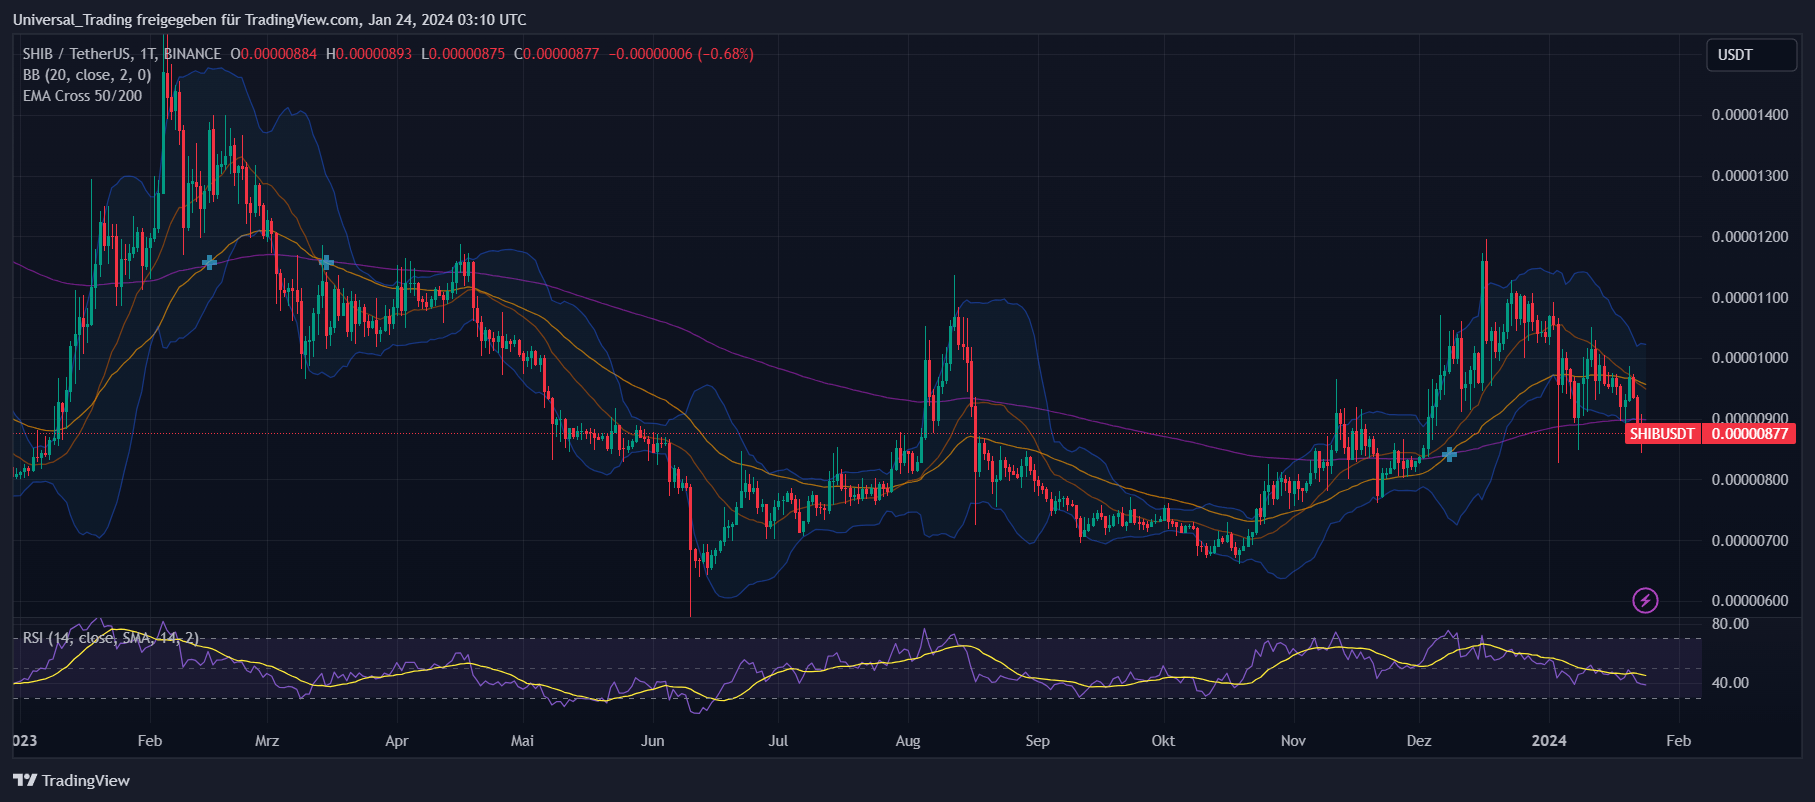1815x802 pixels.
Task: Click the red SHIBUSDT price tag
Action: coord(1662,434)
